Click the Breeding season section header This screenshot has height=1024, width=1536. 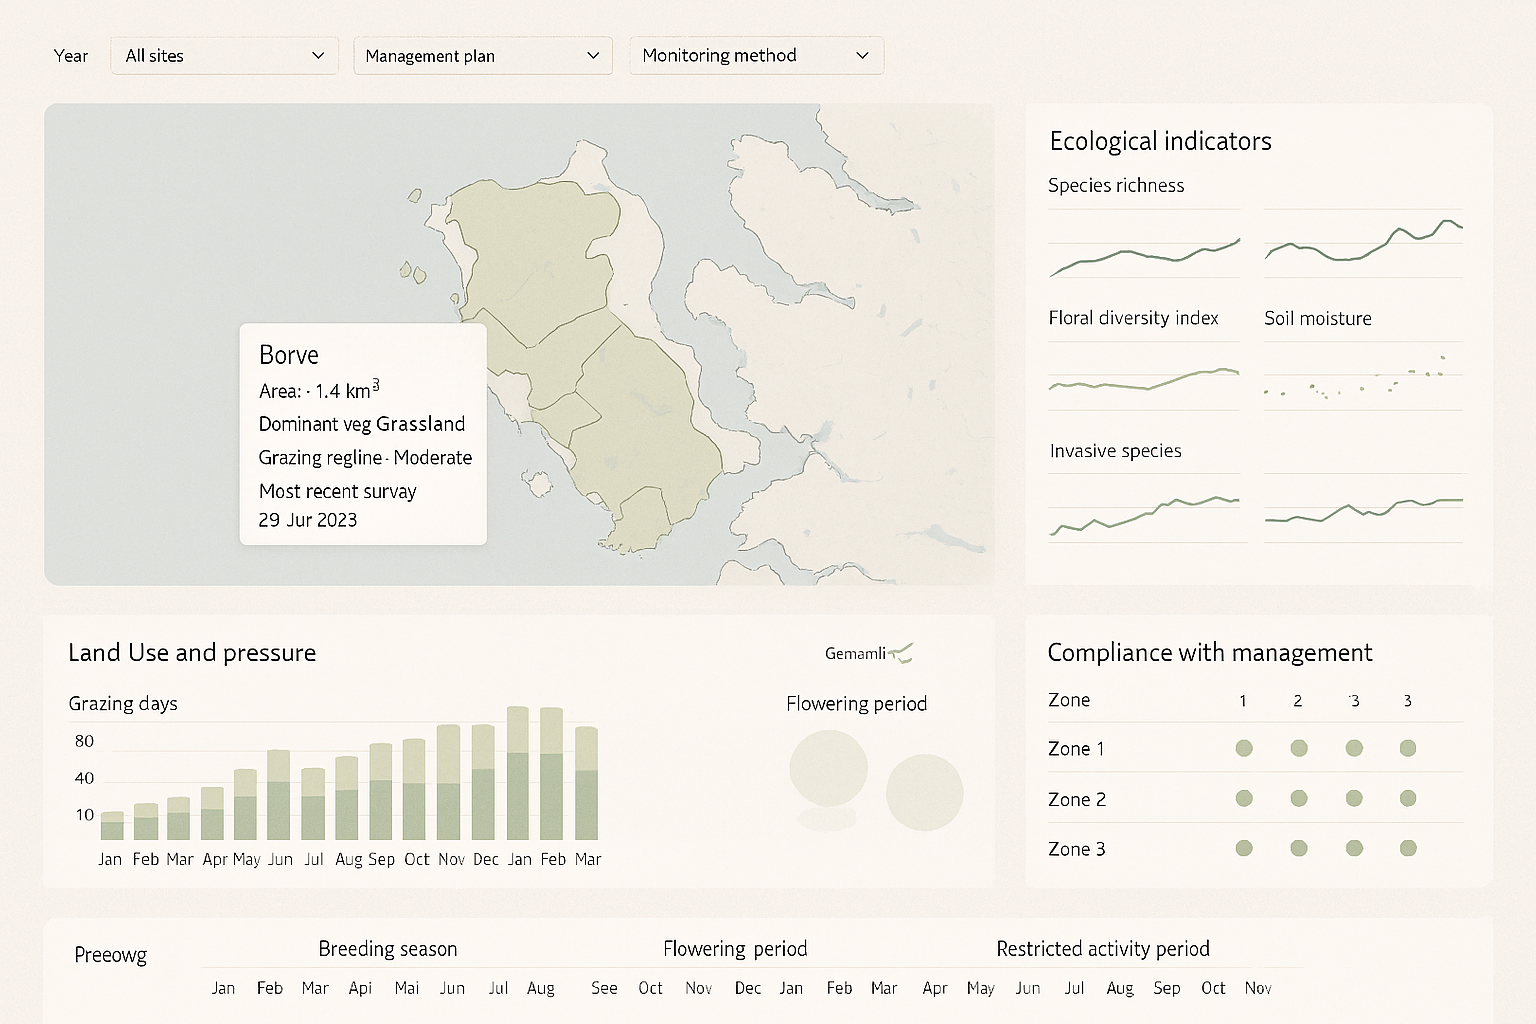coord(387,948)
